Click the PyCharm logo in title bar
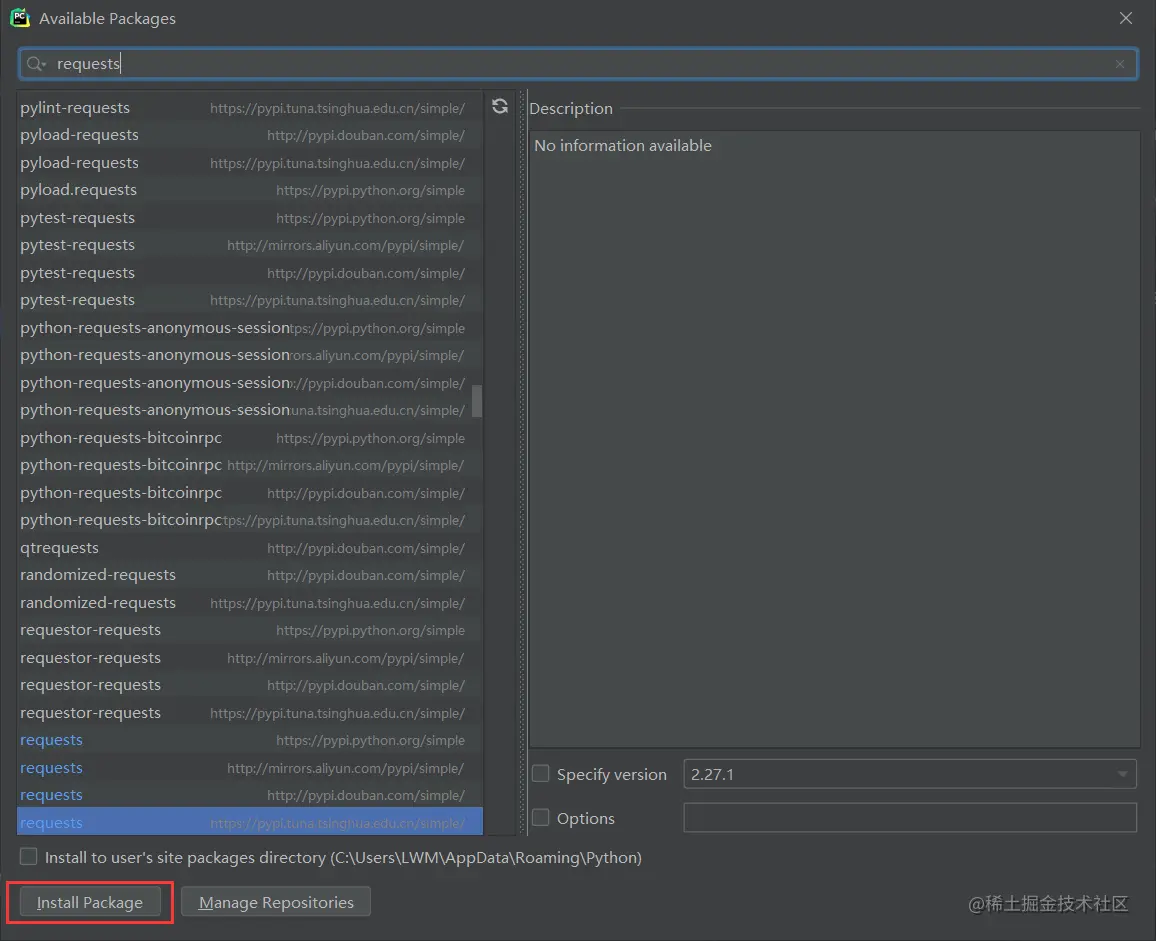The height and width of the screenshot is (941, 1156). [x=20, y=18]
